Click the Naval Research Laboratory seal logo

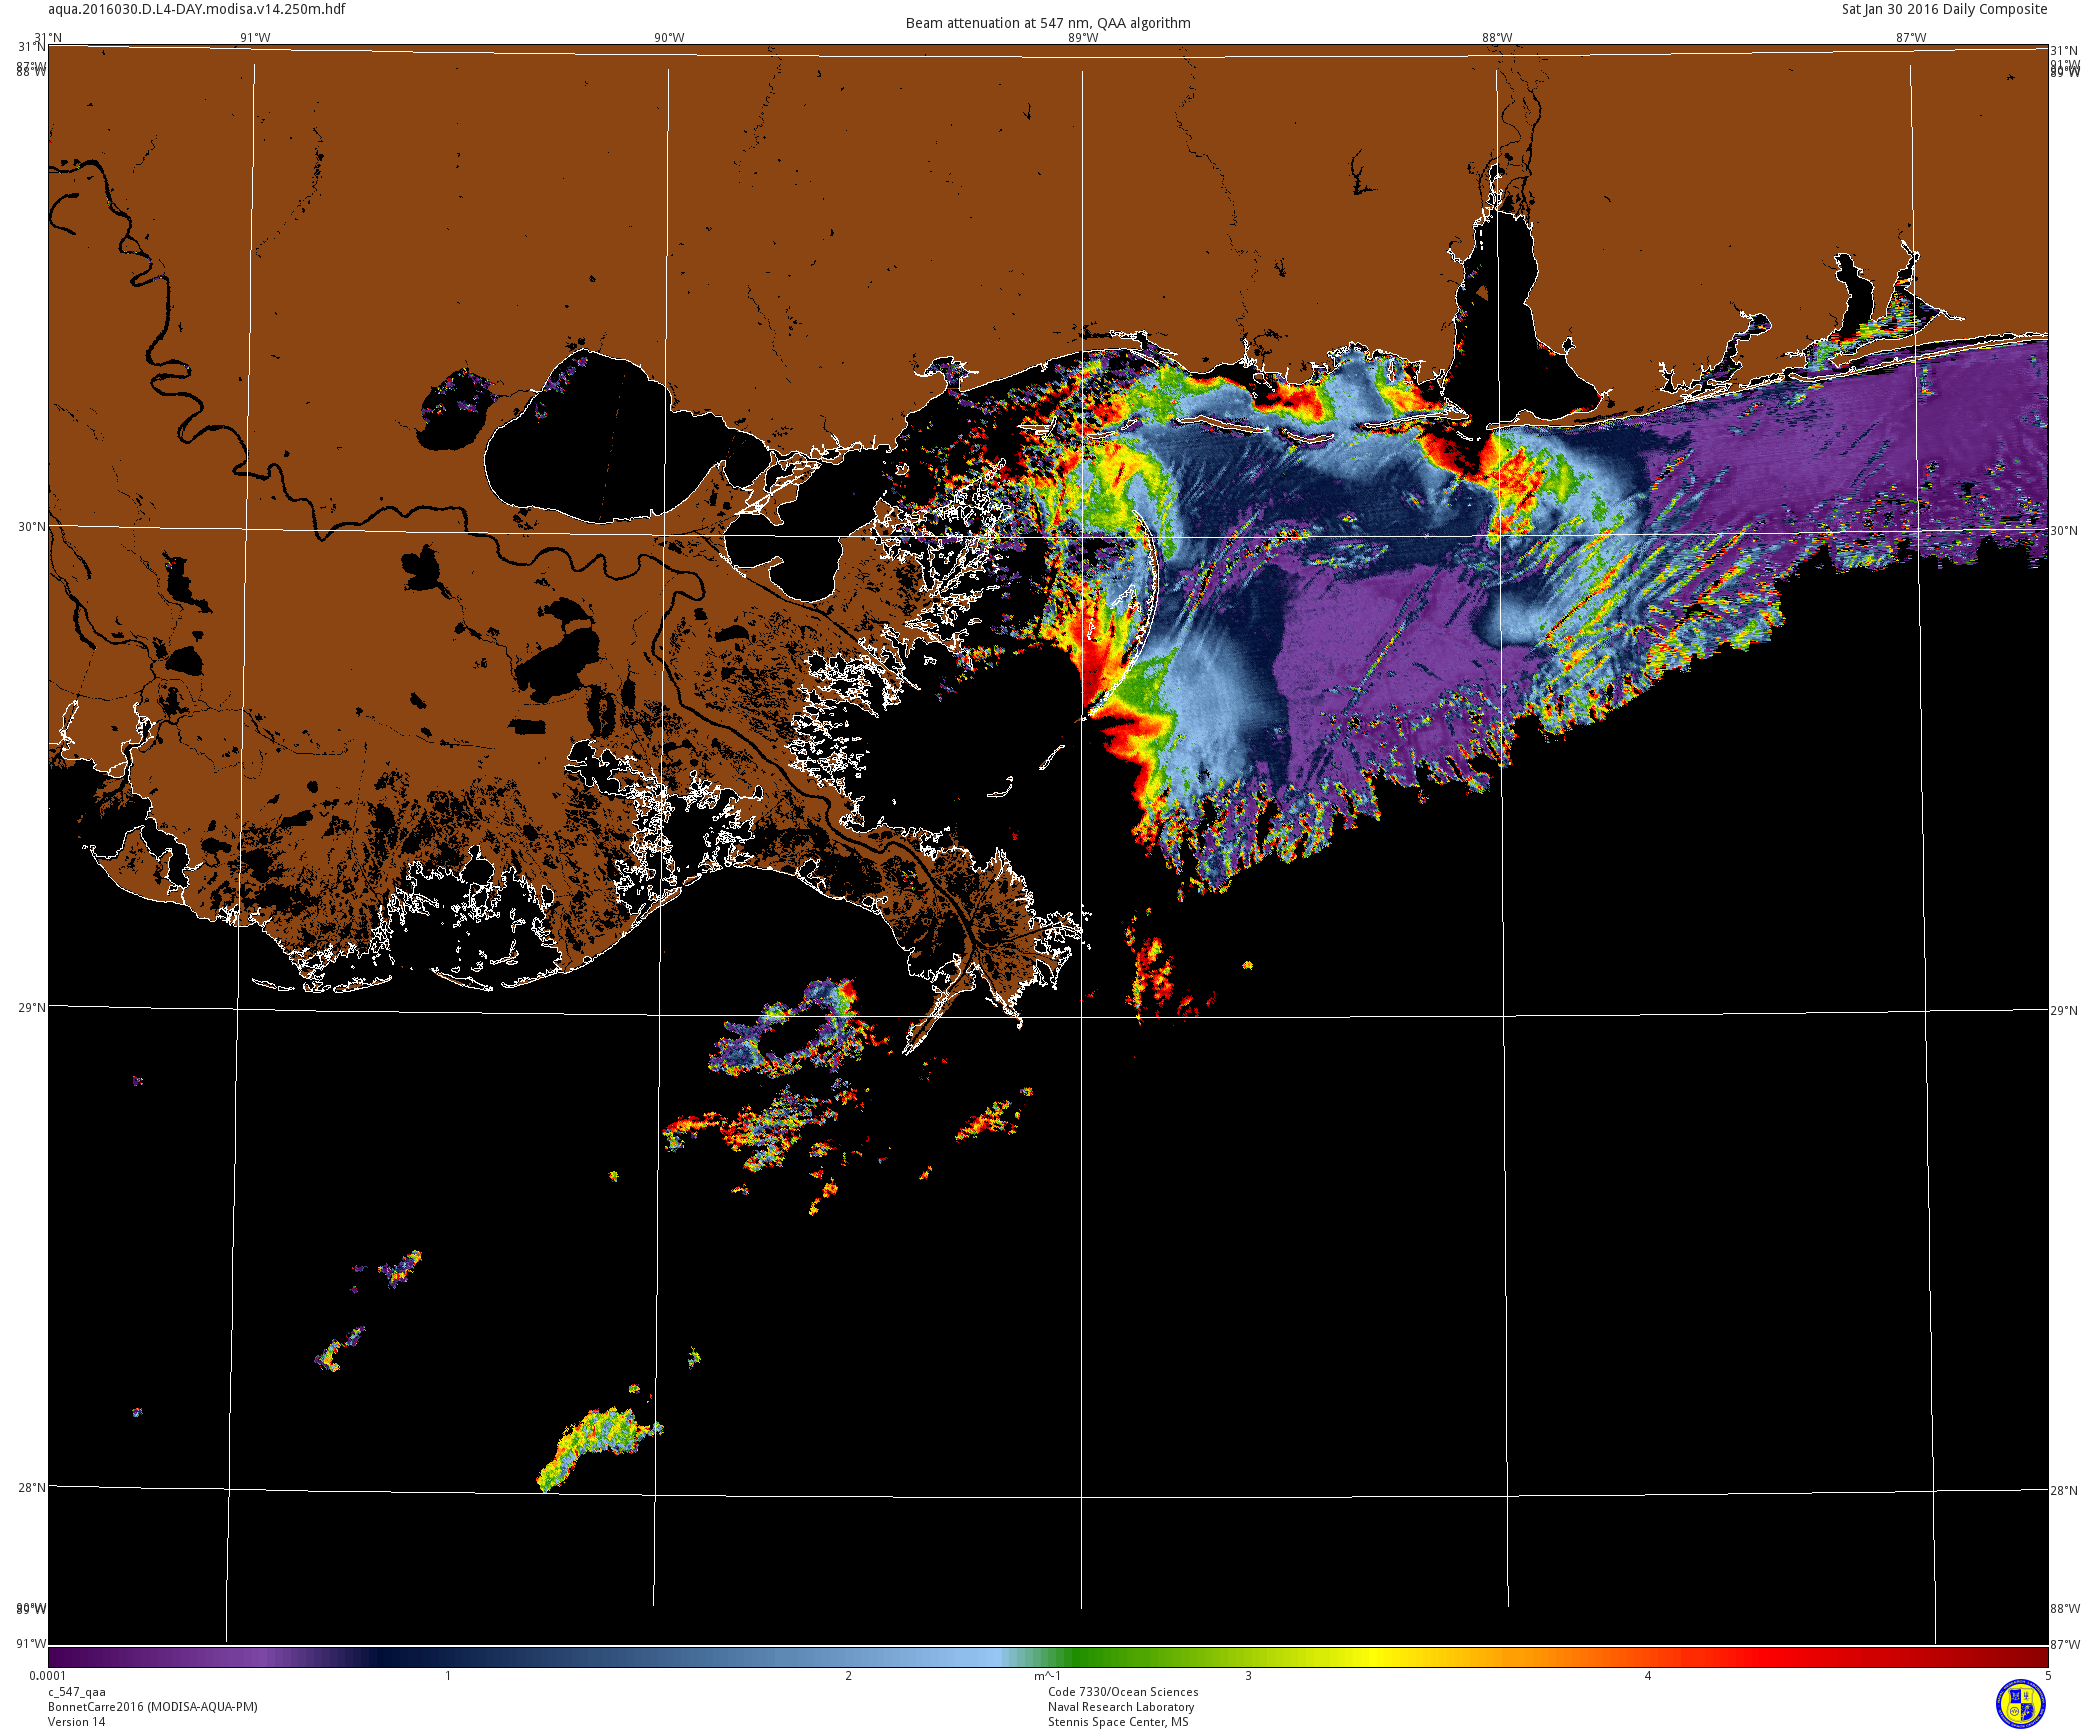tap(2020, 1703)
